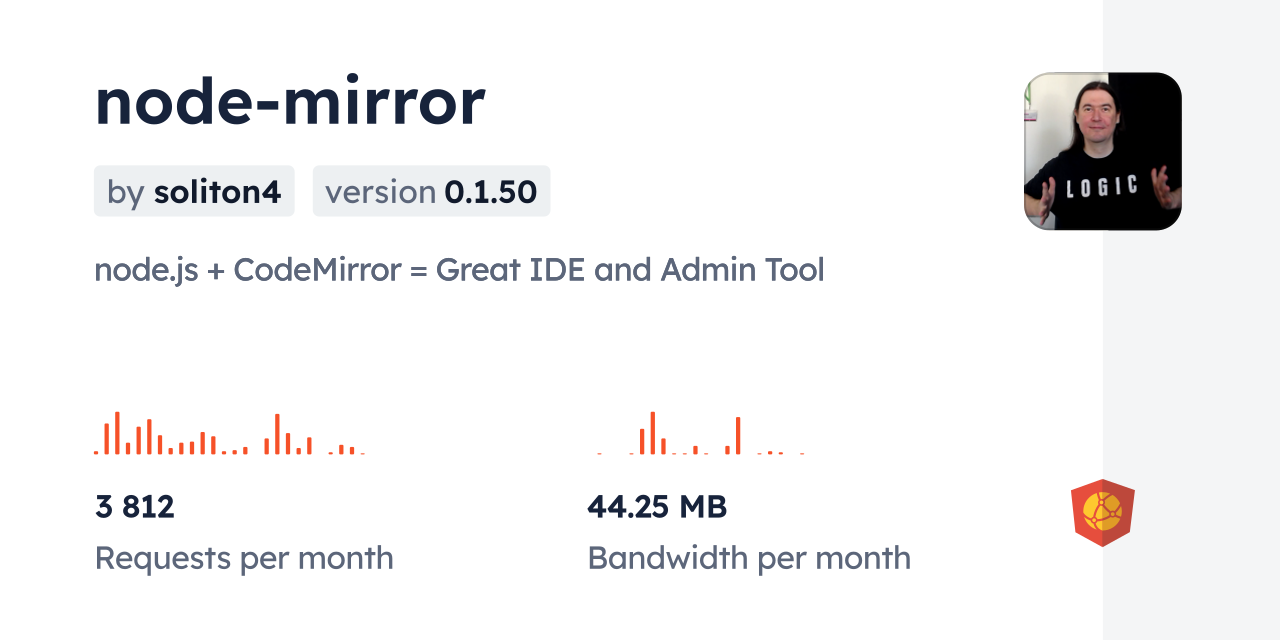Click the 0.1.50 version number
Image resolution: width=1280 pixels, height=640 pixels.
point(491,192)
